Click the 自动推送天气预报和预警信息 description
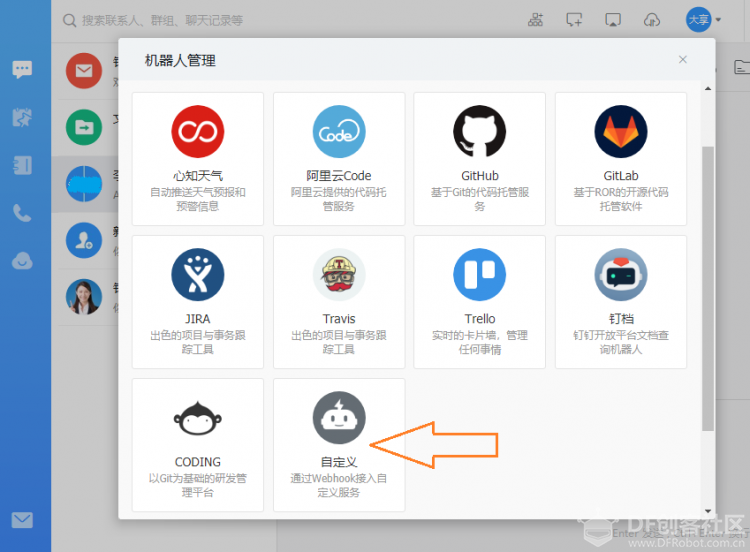This screenshot has height=552, width=750. [x=198, y=199]
